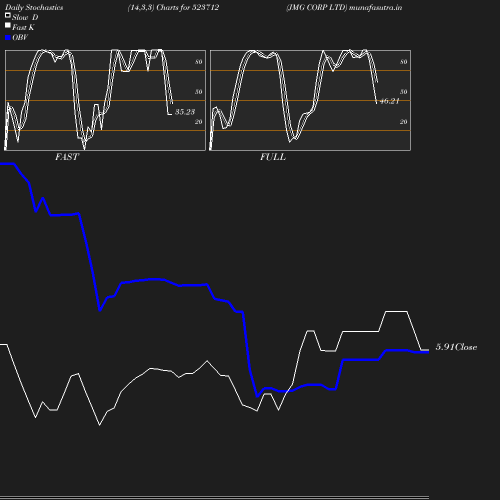Click the 50 axis label in FULL chart
500x500 pixels.
tap(404, 92)
